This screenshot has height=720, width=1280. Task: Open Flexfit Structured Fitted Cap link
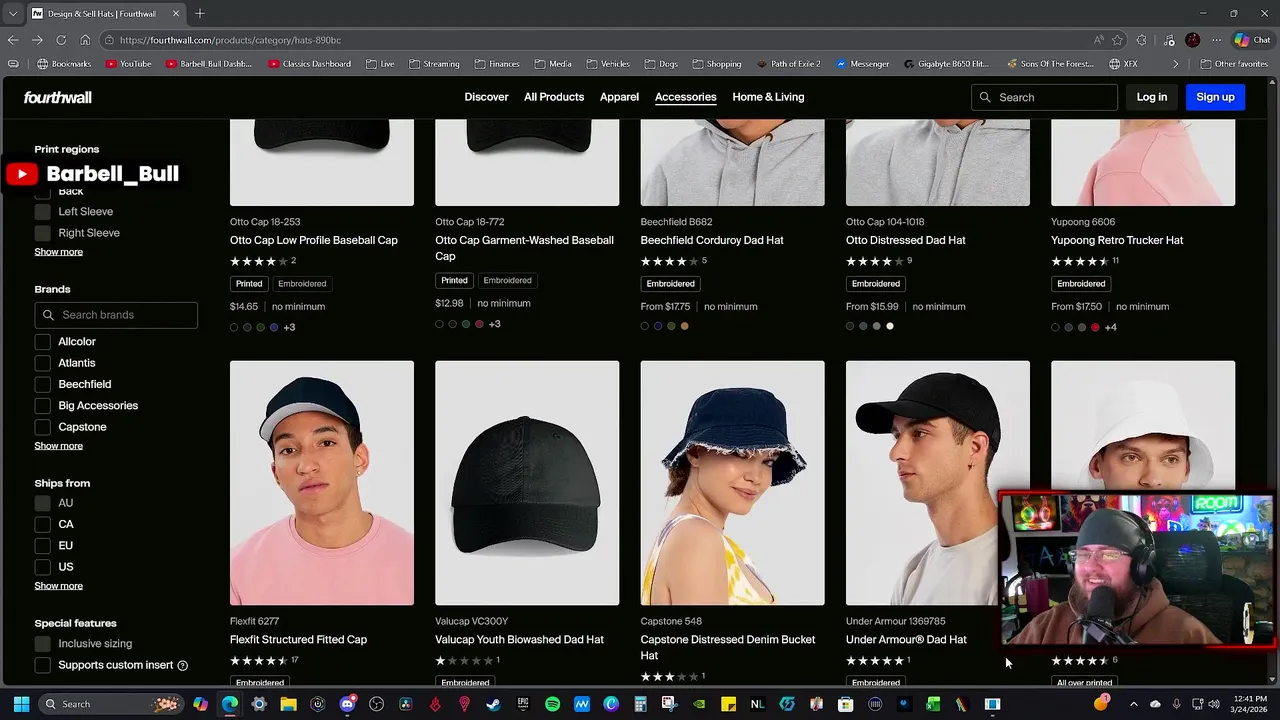coord(298,640)
